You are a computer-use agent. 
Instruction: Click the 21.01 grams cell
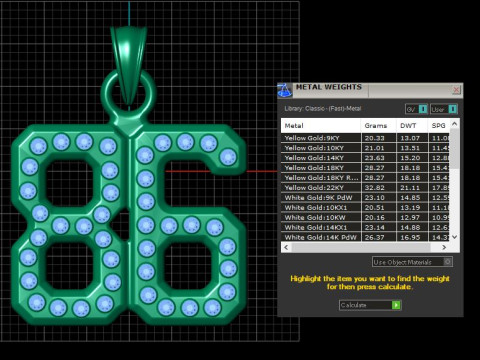379,148
